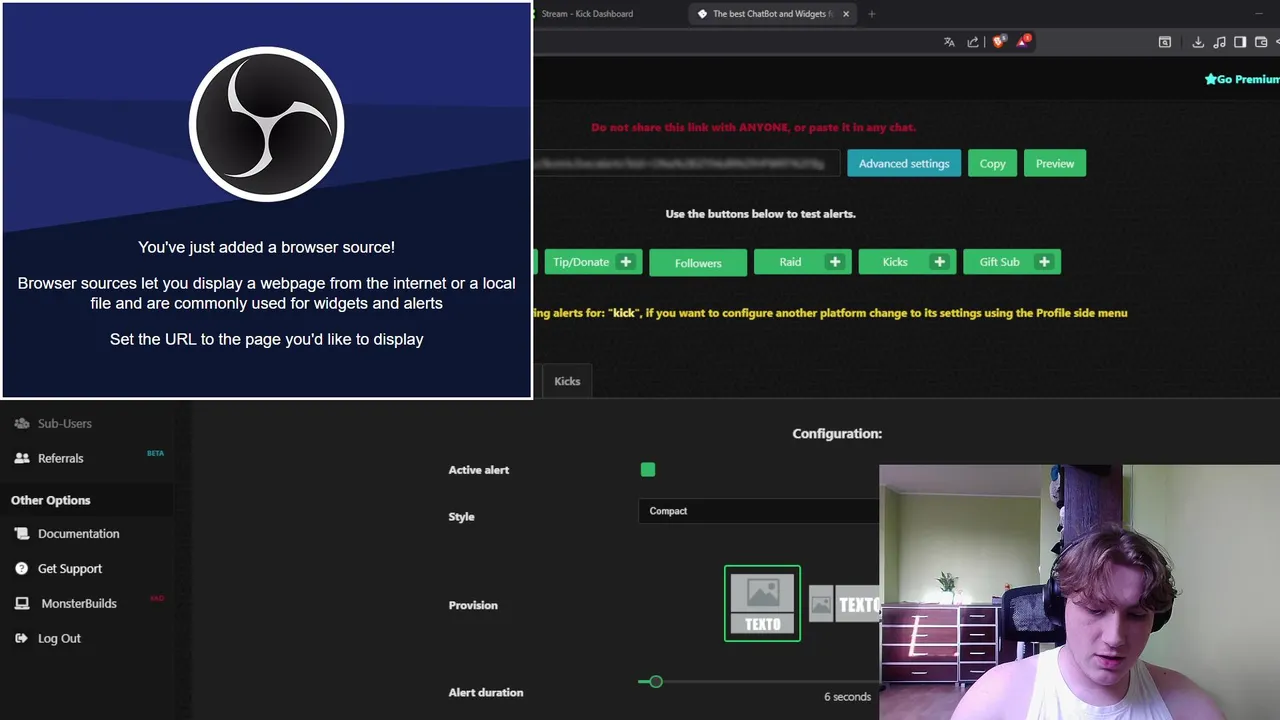Click the '6 seconds' duration value
This screenshot has height=720, width=1280.
tap(847, 697)
